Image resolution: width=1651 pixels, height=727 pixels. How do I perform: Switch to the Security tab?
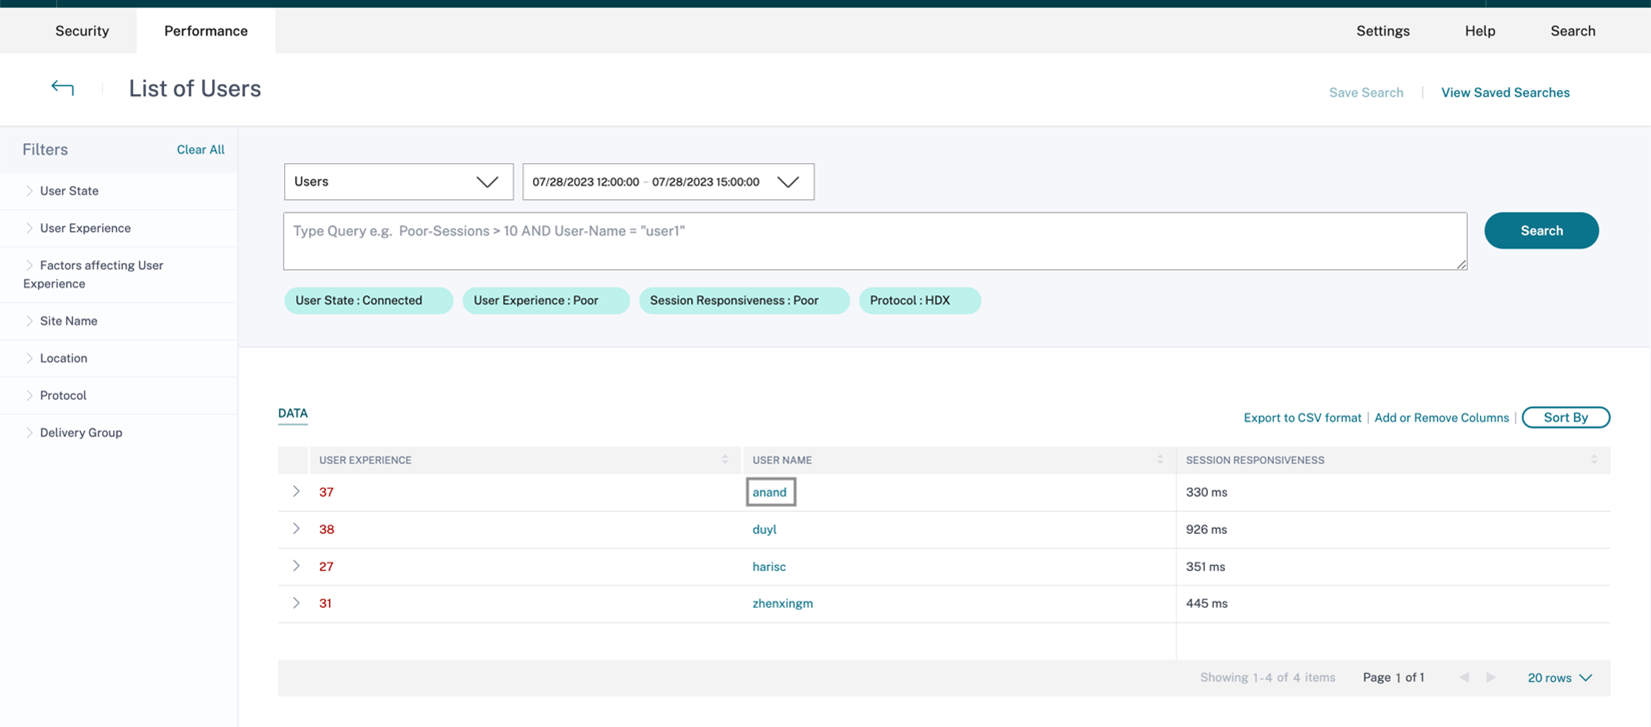click(82, 31)
